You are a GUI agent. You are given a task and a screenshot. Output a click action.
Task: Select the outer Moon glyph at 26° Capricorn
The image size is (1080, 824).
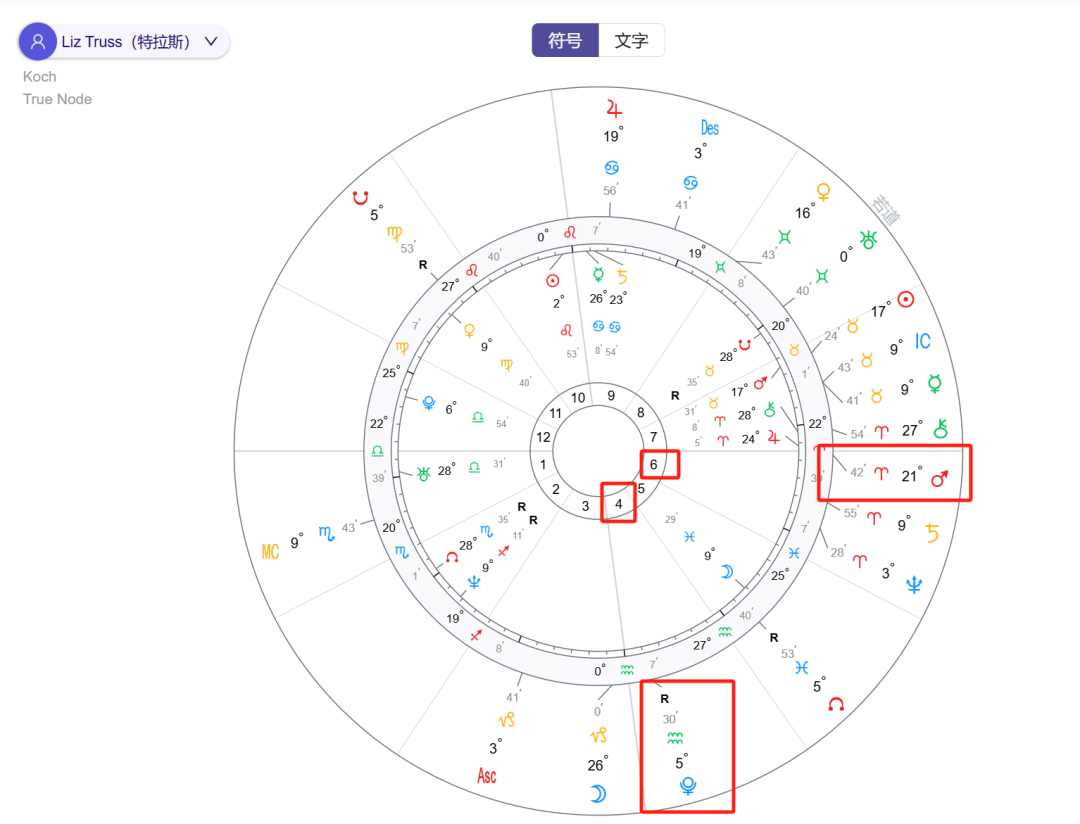pos(598,794)
